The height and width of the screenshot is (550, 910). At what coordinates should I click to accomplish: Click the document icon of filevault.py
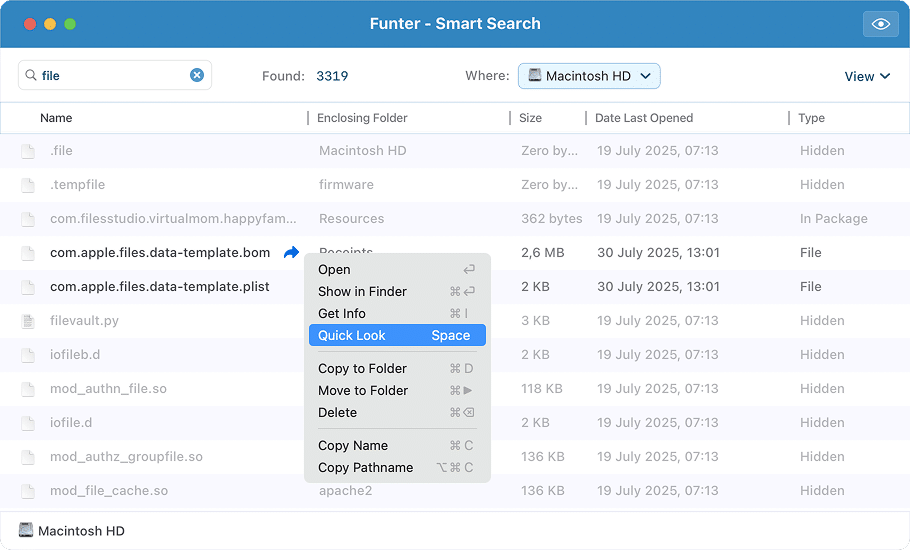27,321
